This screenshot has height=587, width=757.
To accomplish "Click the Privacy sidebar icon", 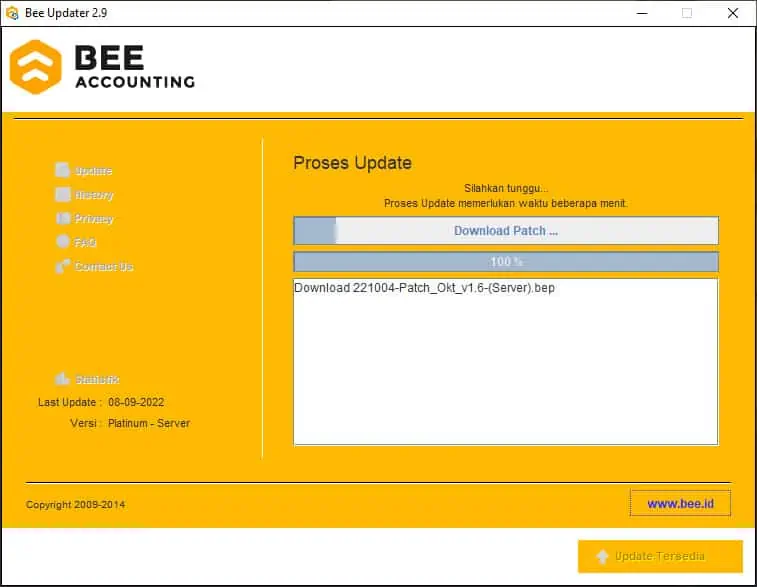I will click(x=63, y=218).
